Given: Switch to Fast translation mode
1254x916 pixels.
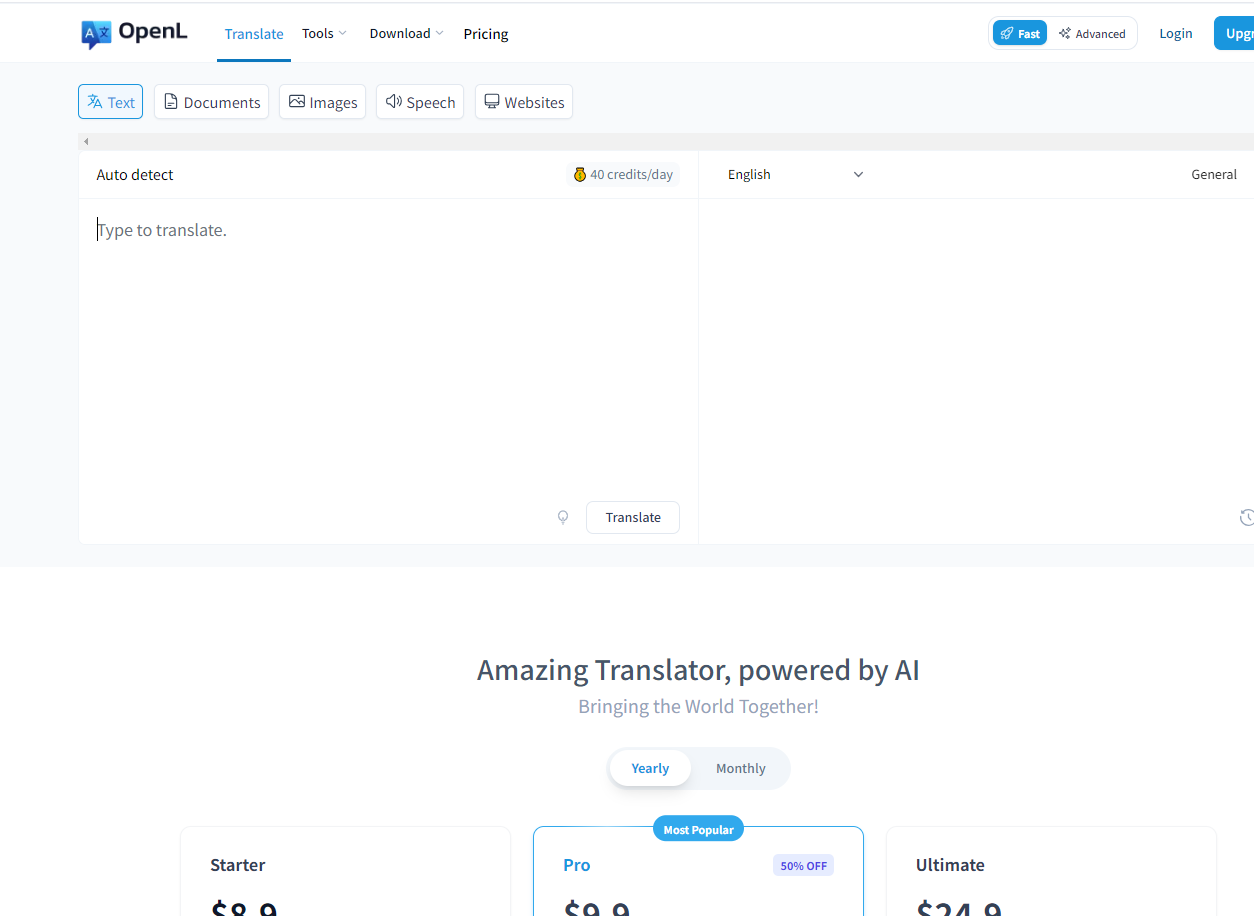Looking at the screenshot, I should 1019,33.
